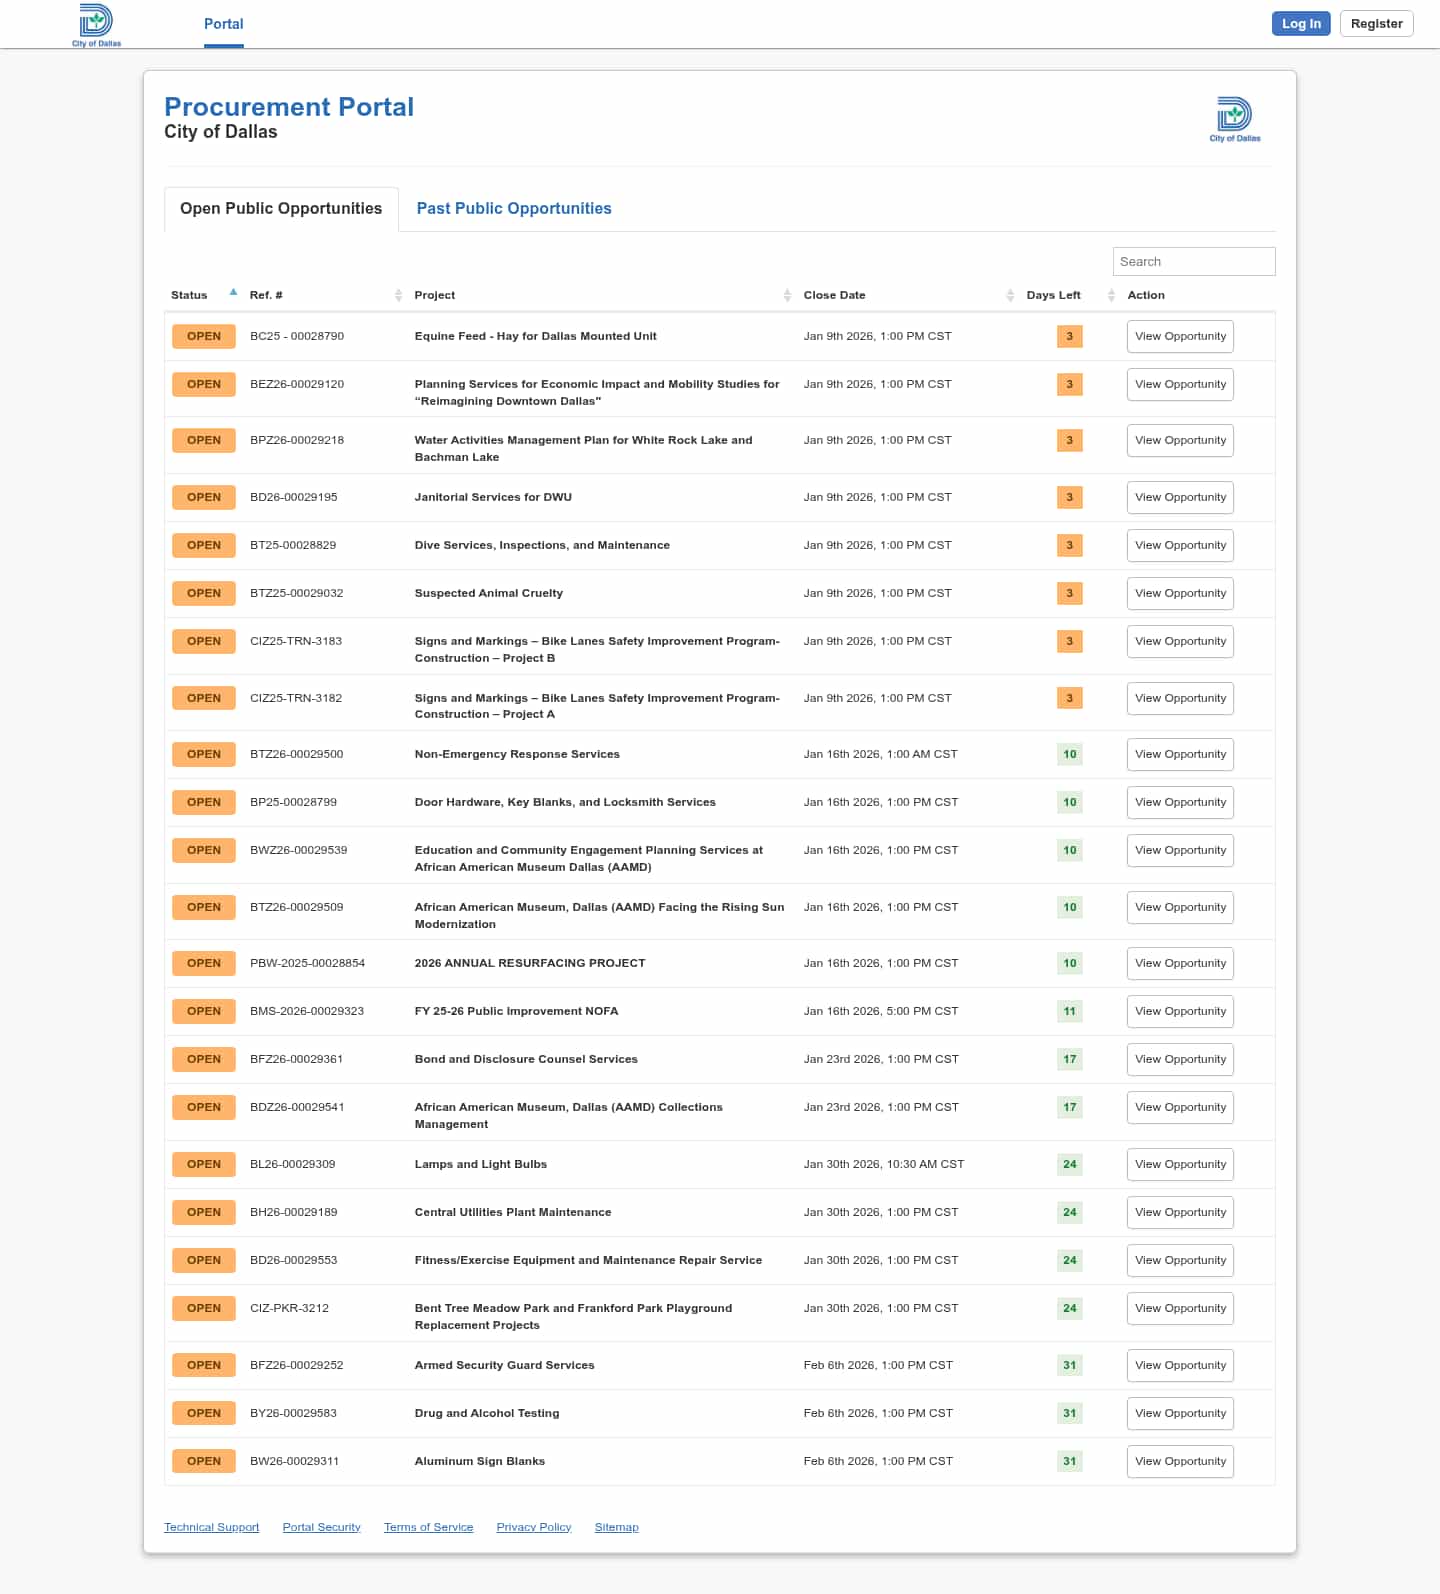
Task: Sort by Close Date using its arrows
Action: 1009,295
